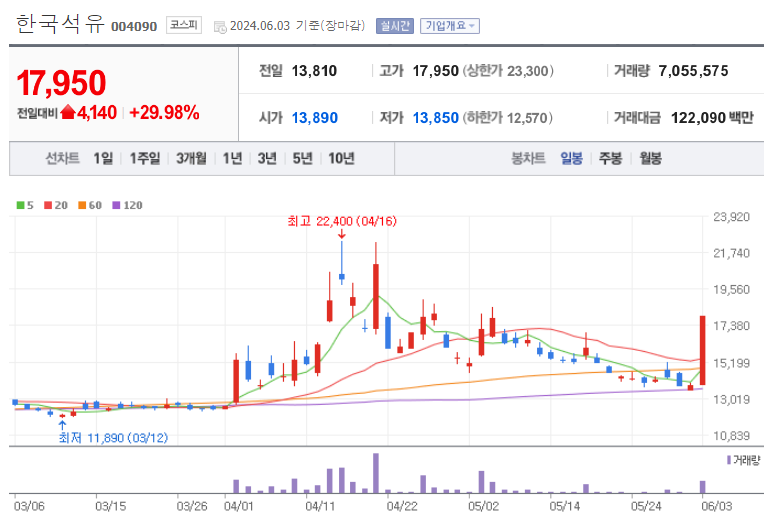Click the 코스피 market badge
Viewport: 764px width, 528px height.
coord(184,25)
